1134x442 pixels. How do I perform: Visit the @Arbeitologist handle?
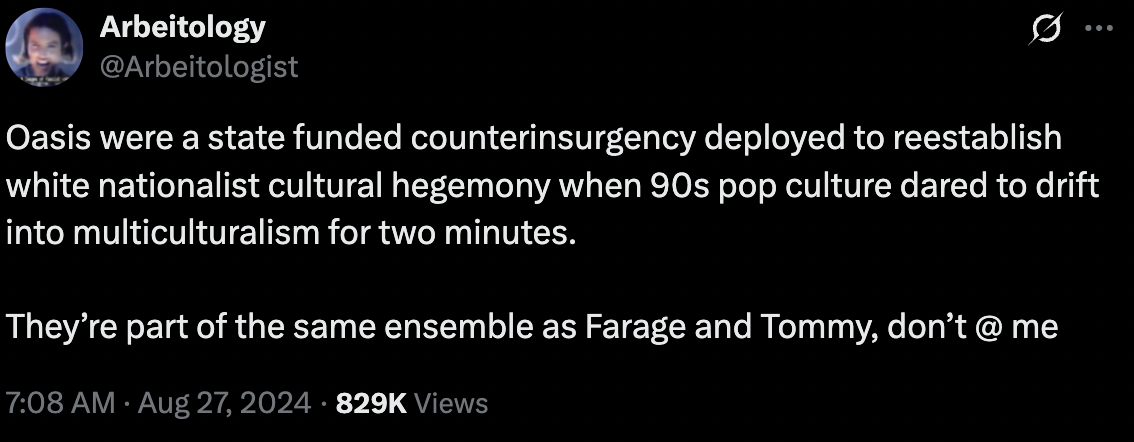199,67
